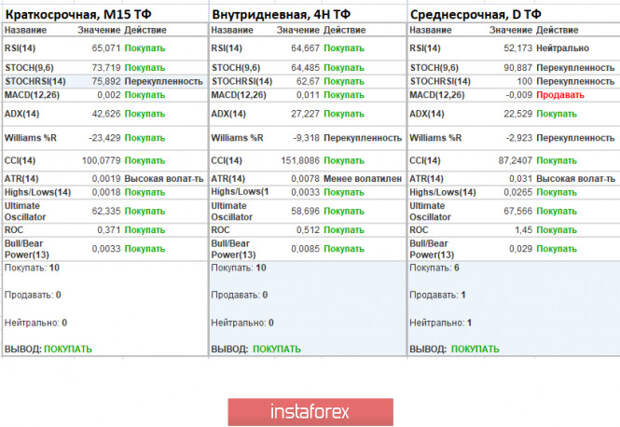Select the 'Покупать: 6' summary line
The image size is (620, 427).
point(435,268)
